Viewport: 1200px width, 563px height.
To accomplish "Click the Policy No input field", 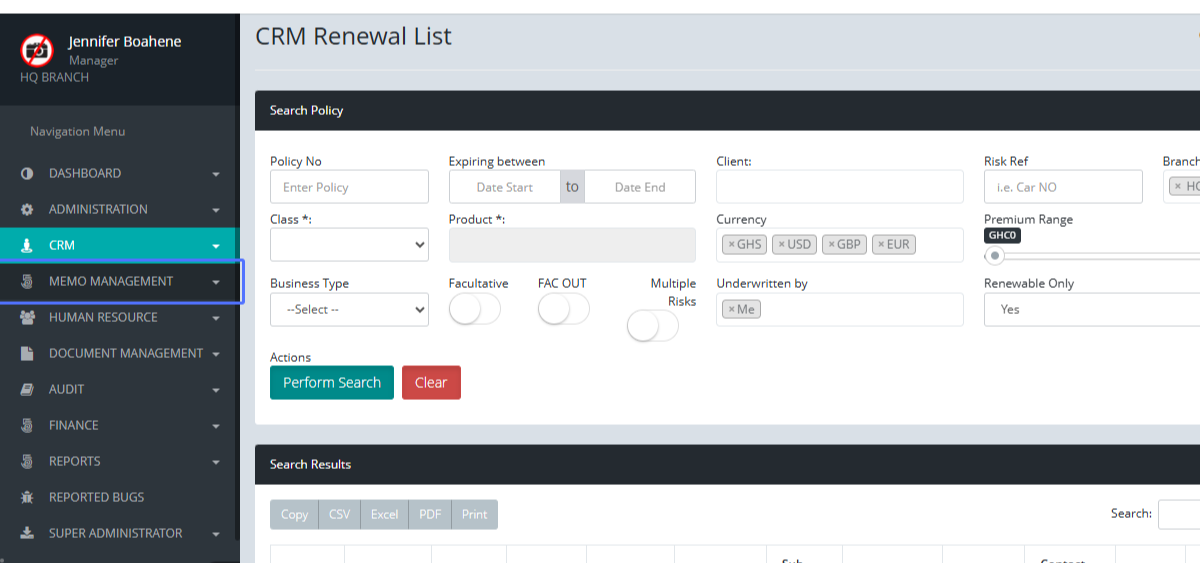I will tap(349, 187).
